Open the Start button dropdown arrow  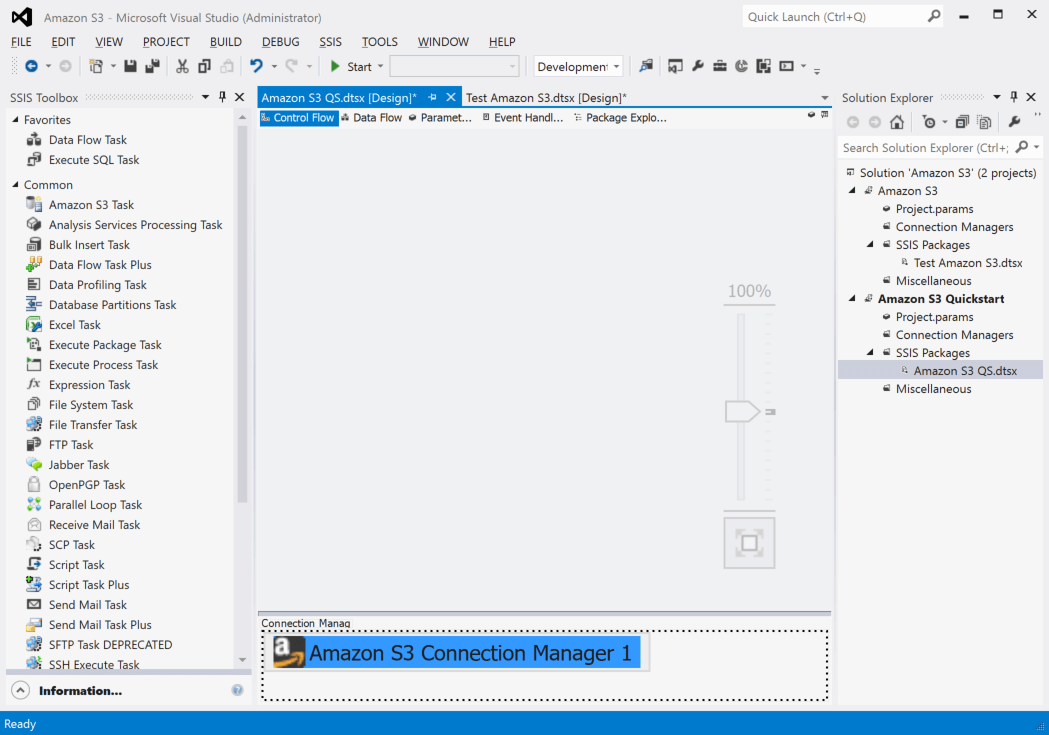[381, 66]
